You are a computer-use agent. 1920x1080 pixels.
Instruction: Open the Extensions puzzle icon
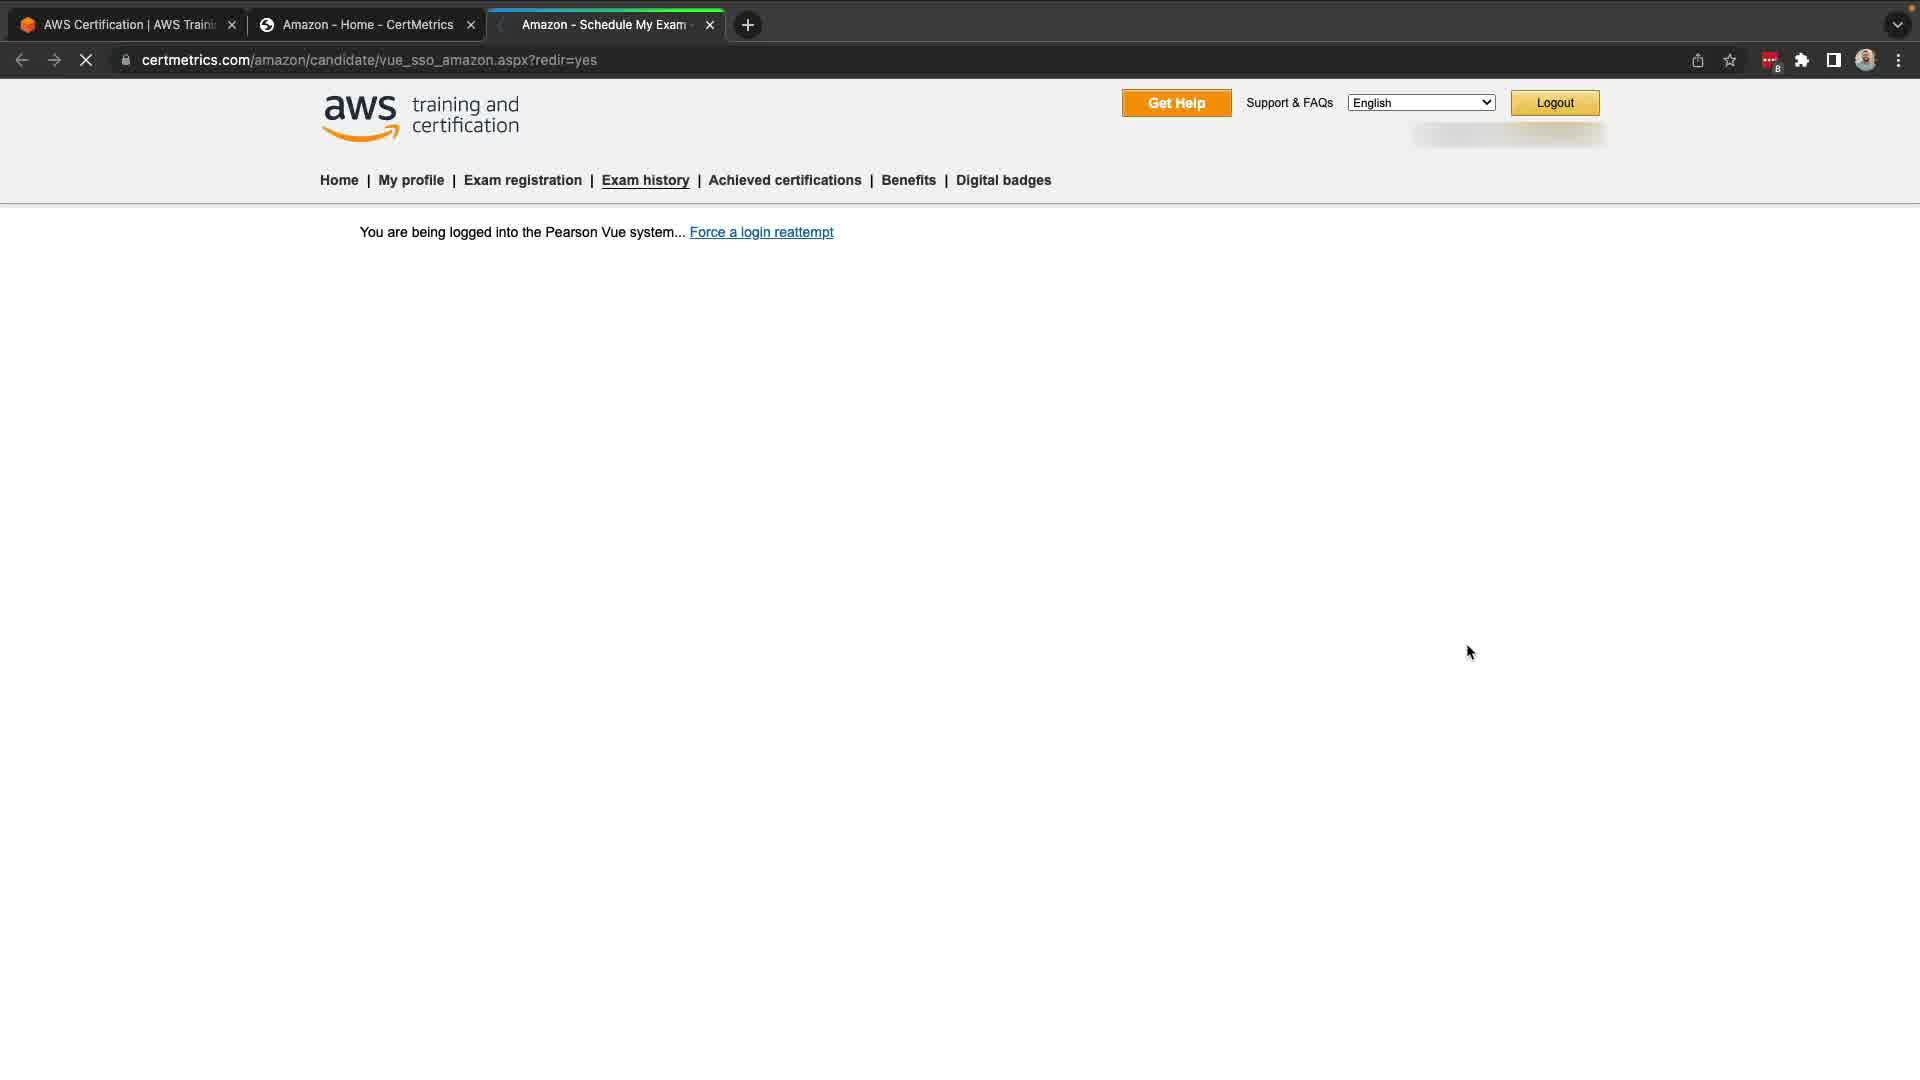[x=1801, y=60]
